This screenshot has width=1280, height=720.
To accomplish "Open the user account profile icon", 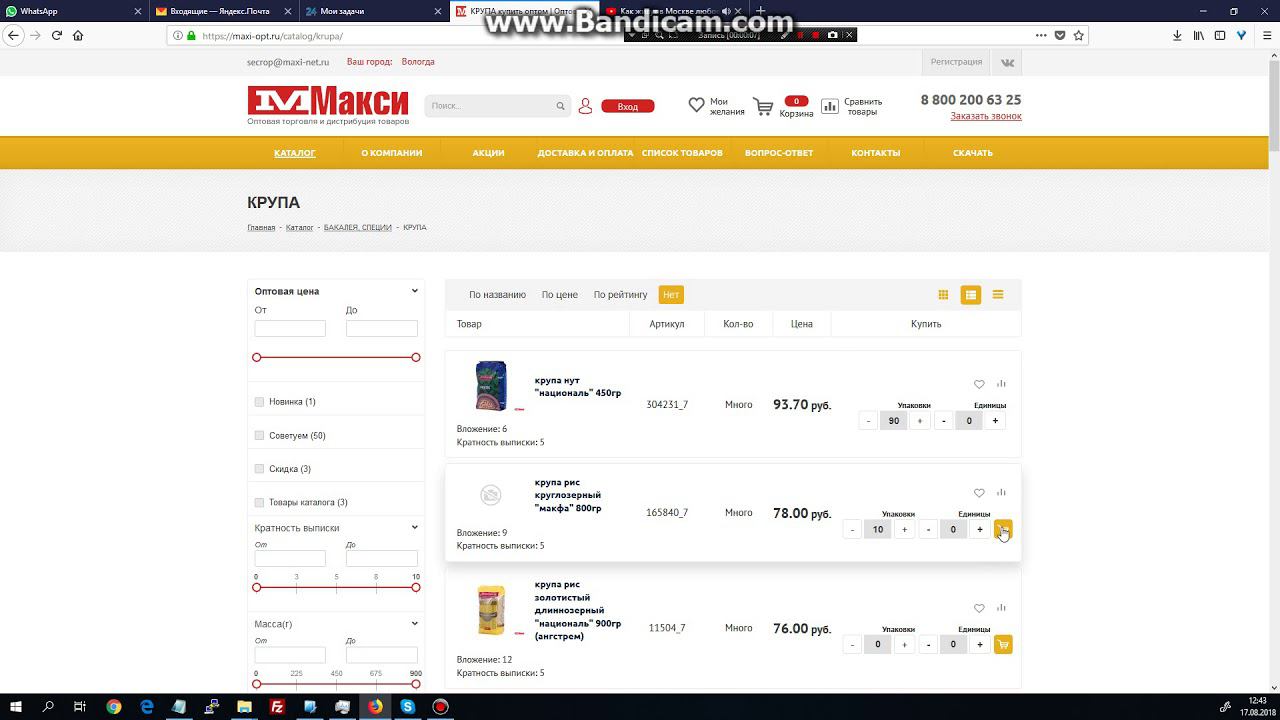I will click(586, 106).
